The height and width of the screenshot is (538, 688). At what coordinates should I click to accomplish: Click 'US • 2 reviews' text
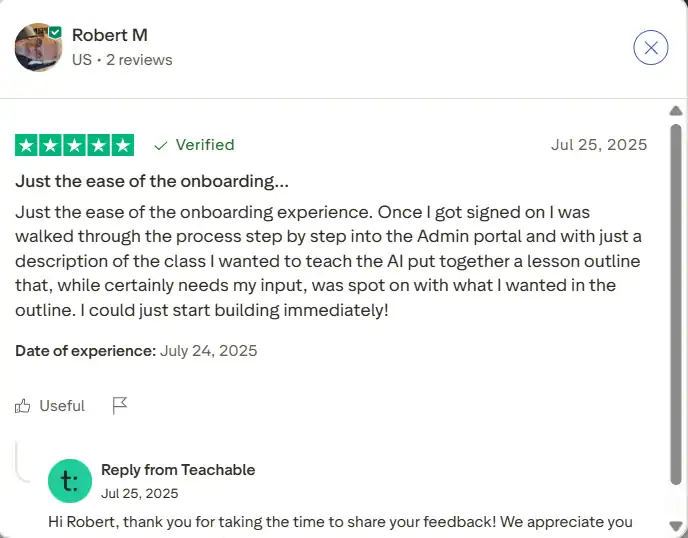coord(122,60)
